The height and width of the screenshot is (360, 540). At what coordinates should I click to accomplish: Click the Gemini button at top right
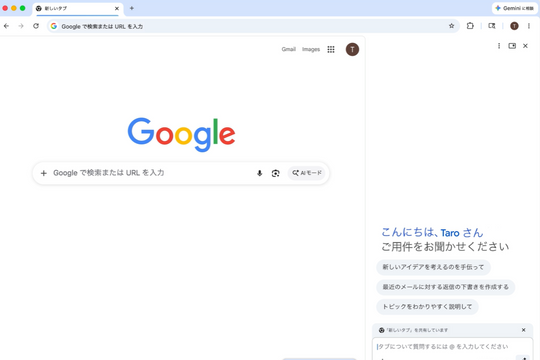tap(514, 8)
